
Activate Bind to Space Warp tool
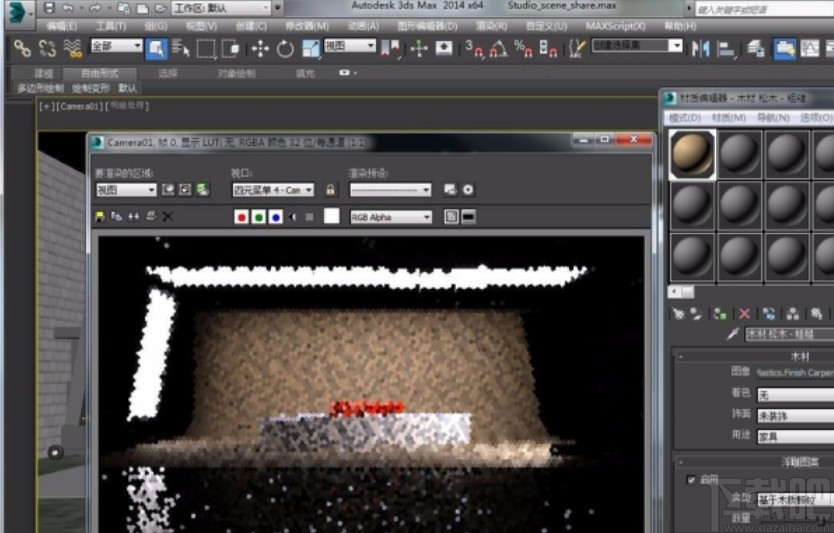72,48
